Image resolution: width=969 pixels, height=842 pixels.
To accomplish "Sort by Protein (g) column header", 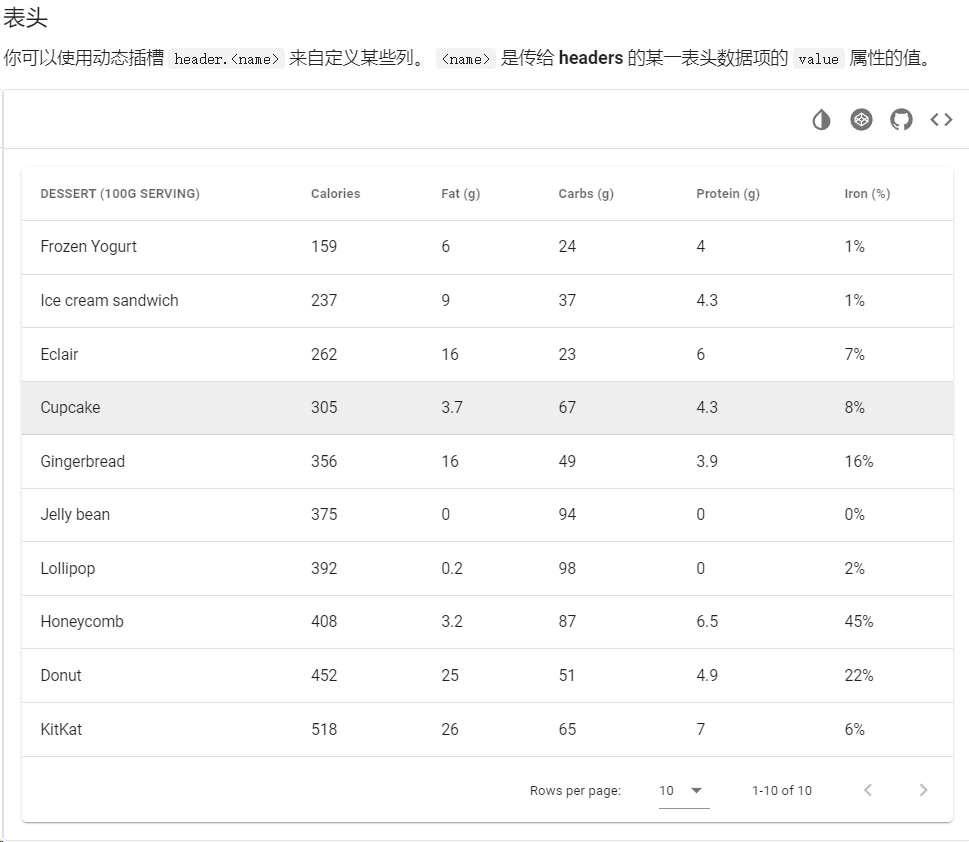I will 728,194.
